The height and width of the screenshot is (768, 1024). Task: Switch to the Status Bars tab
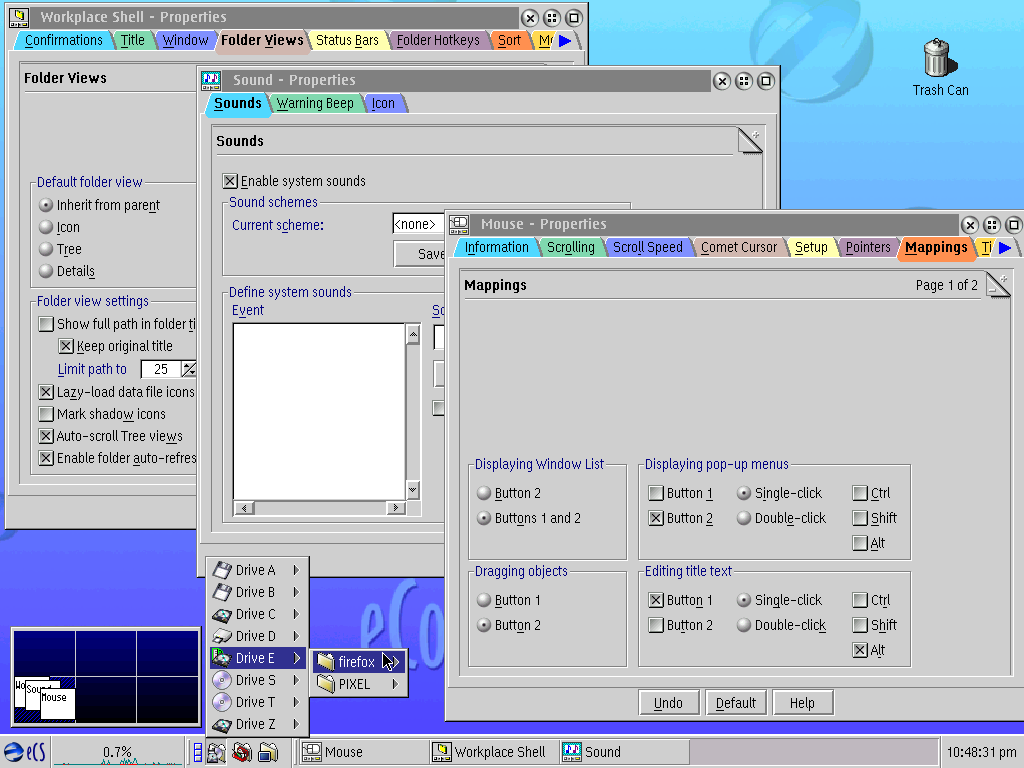[347, 40]
